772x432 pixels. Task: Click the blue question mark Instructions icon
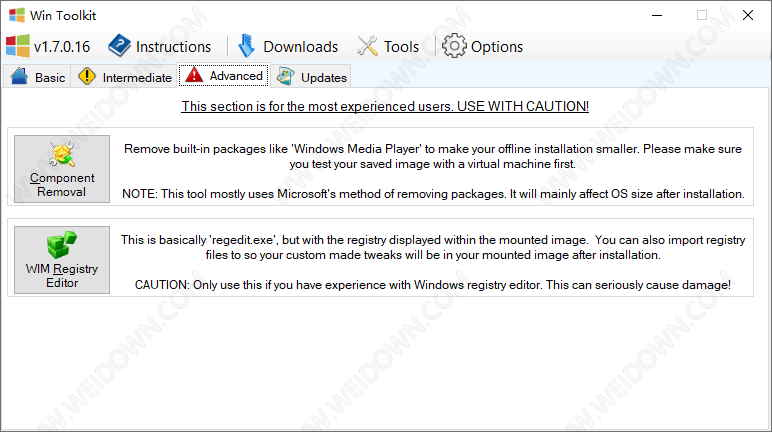[119, 46]
